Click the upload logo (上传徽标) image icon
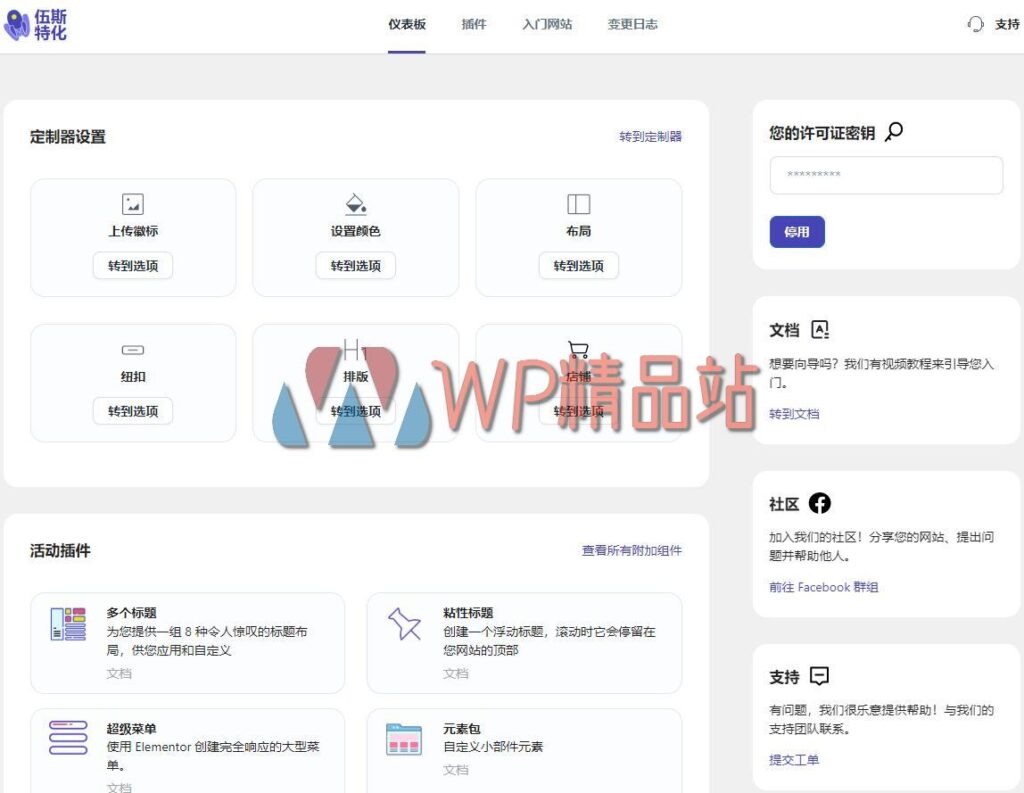The height and width of the screenshot is (793, 1024). tap(131, 204)
